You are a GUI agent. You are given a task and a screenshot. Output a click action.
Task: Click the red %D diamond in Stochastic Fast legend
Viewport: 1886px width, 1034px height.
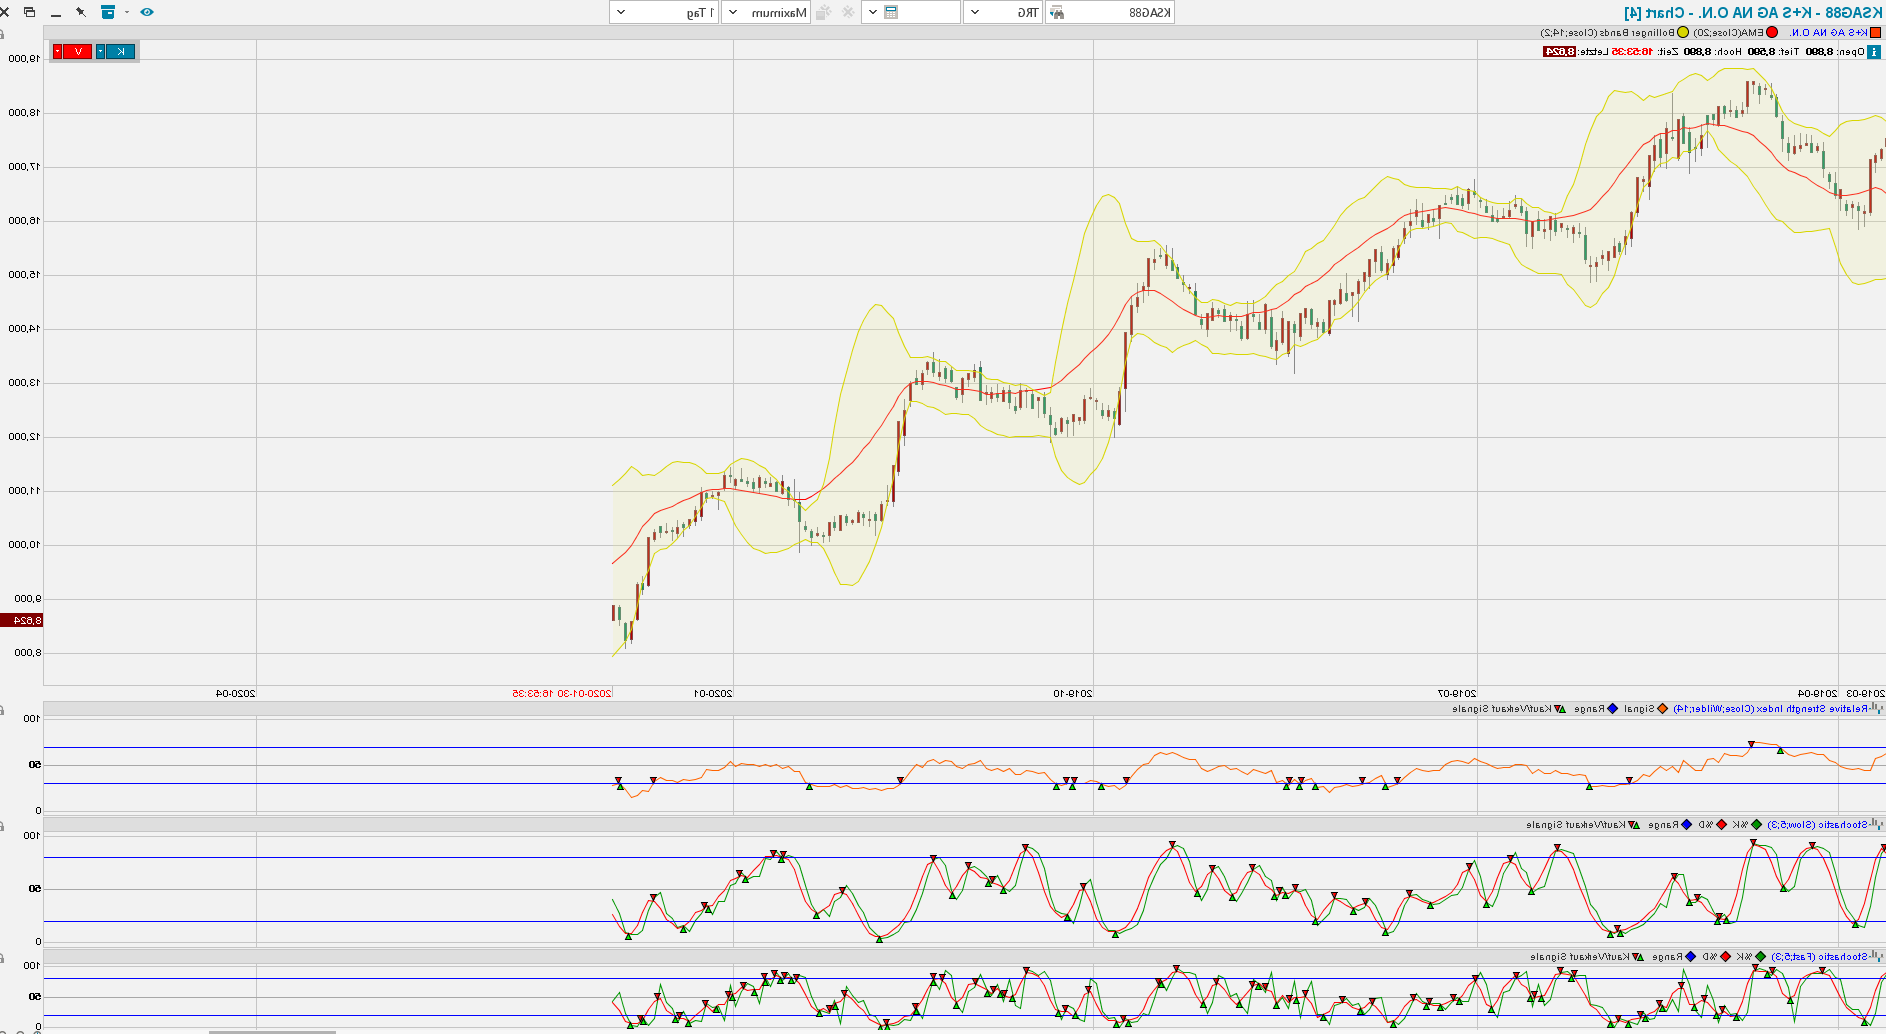point(1726,957)
